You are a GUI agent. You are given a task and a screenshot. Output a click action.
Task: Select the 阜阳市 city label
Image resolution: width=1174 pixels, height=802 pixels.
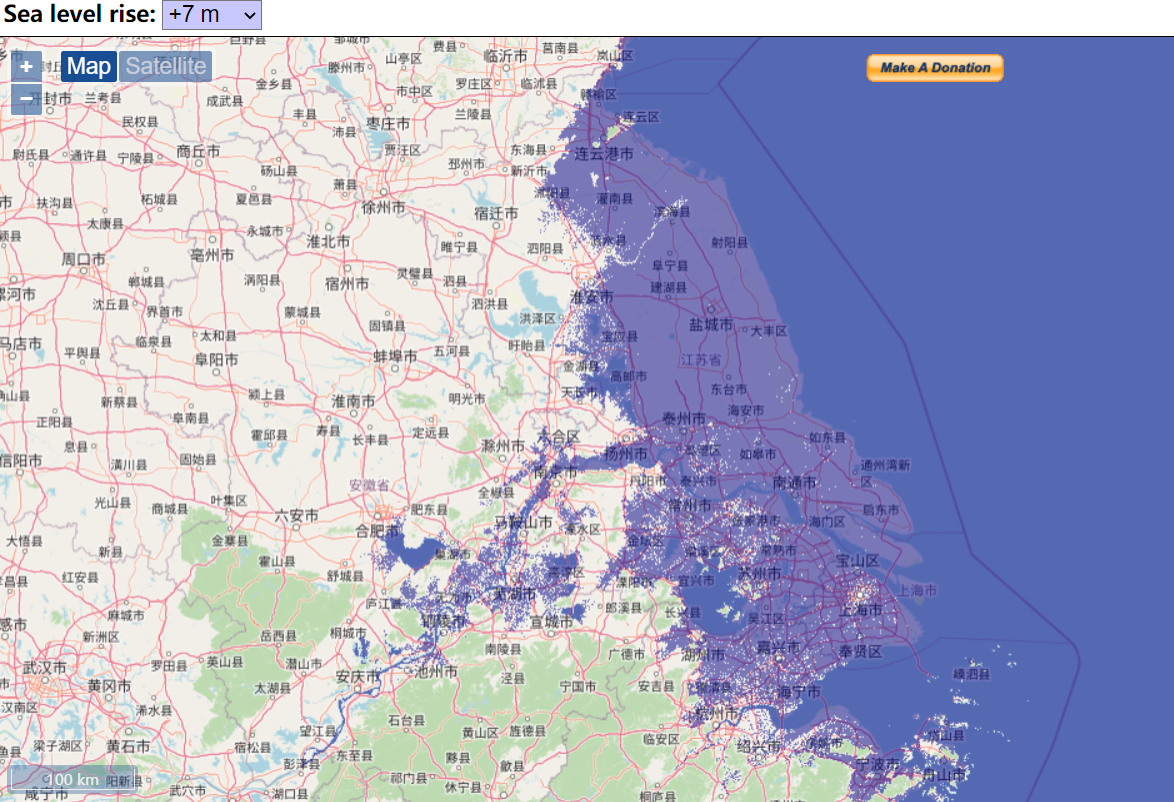point(216,359)
